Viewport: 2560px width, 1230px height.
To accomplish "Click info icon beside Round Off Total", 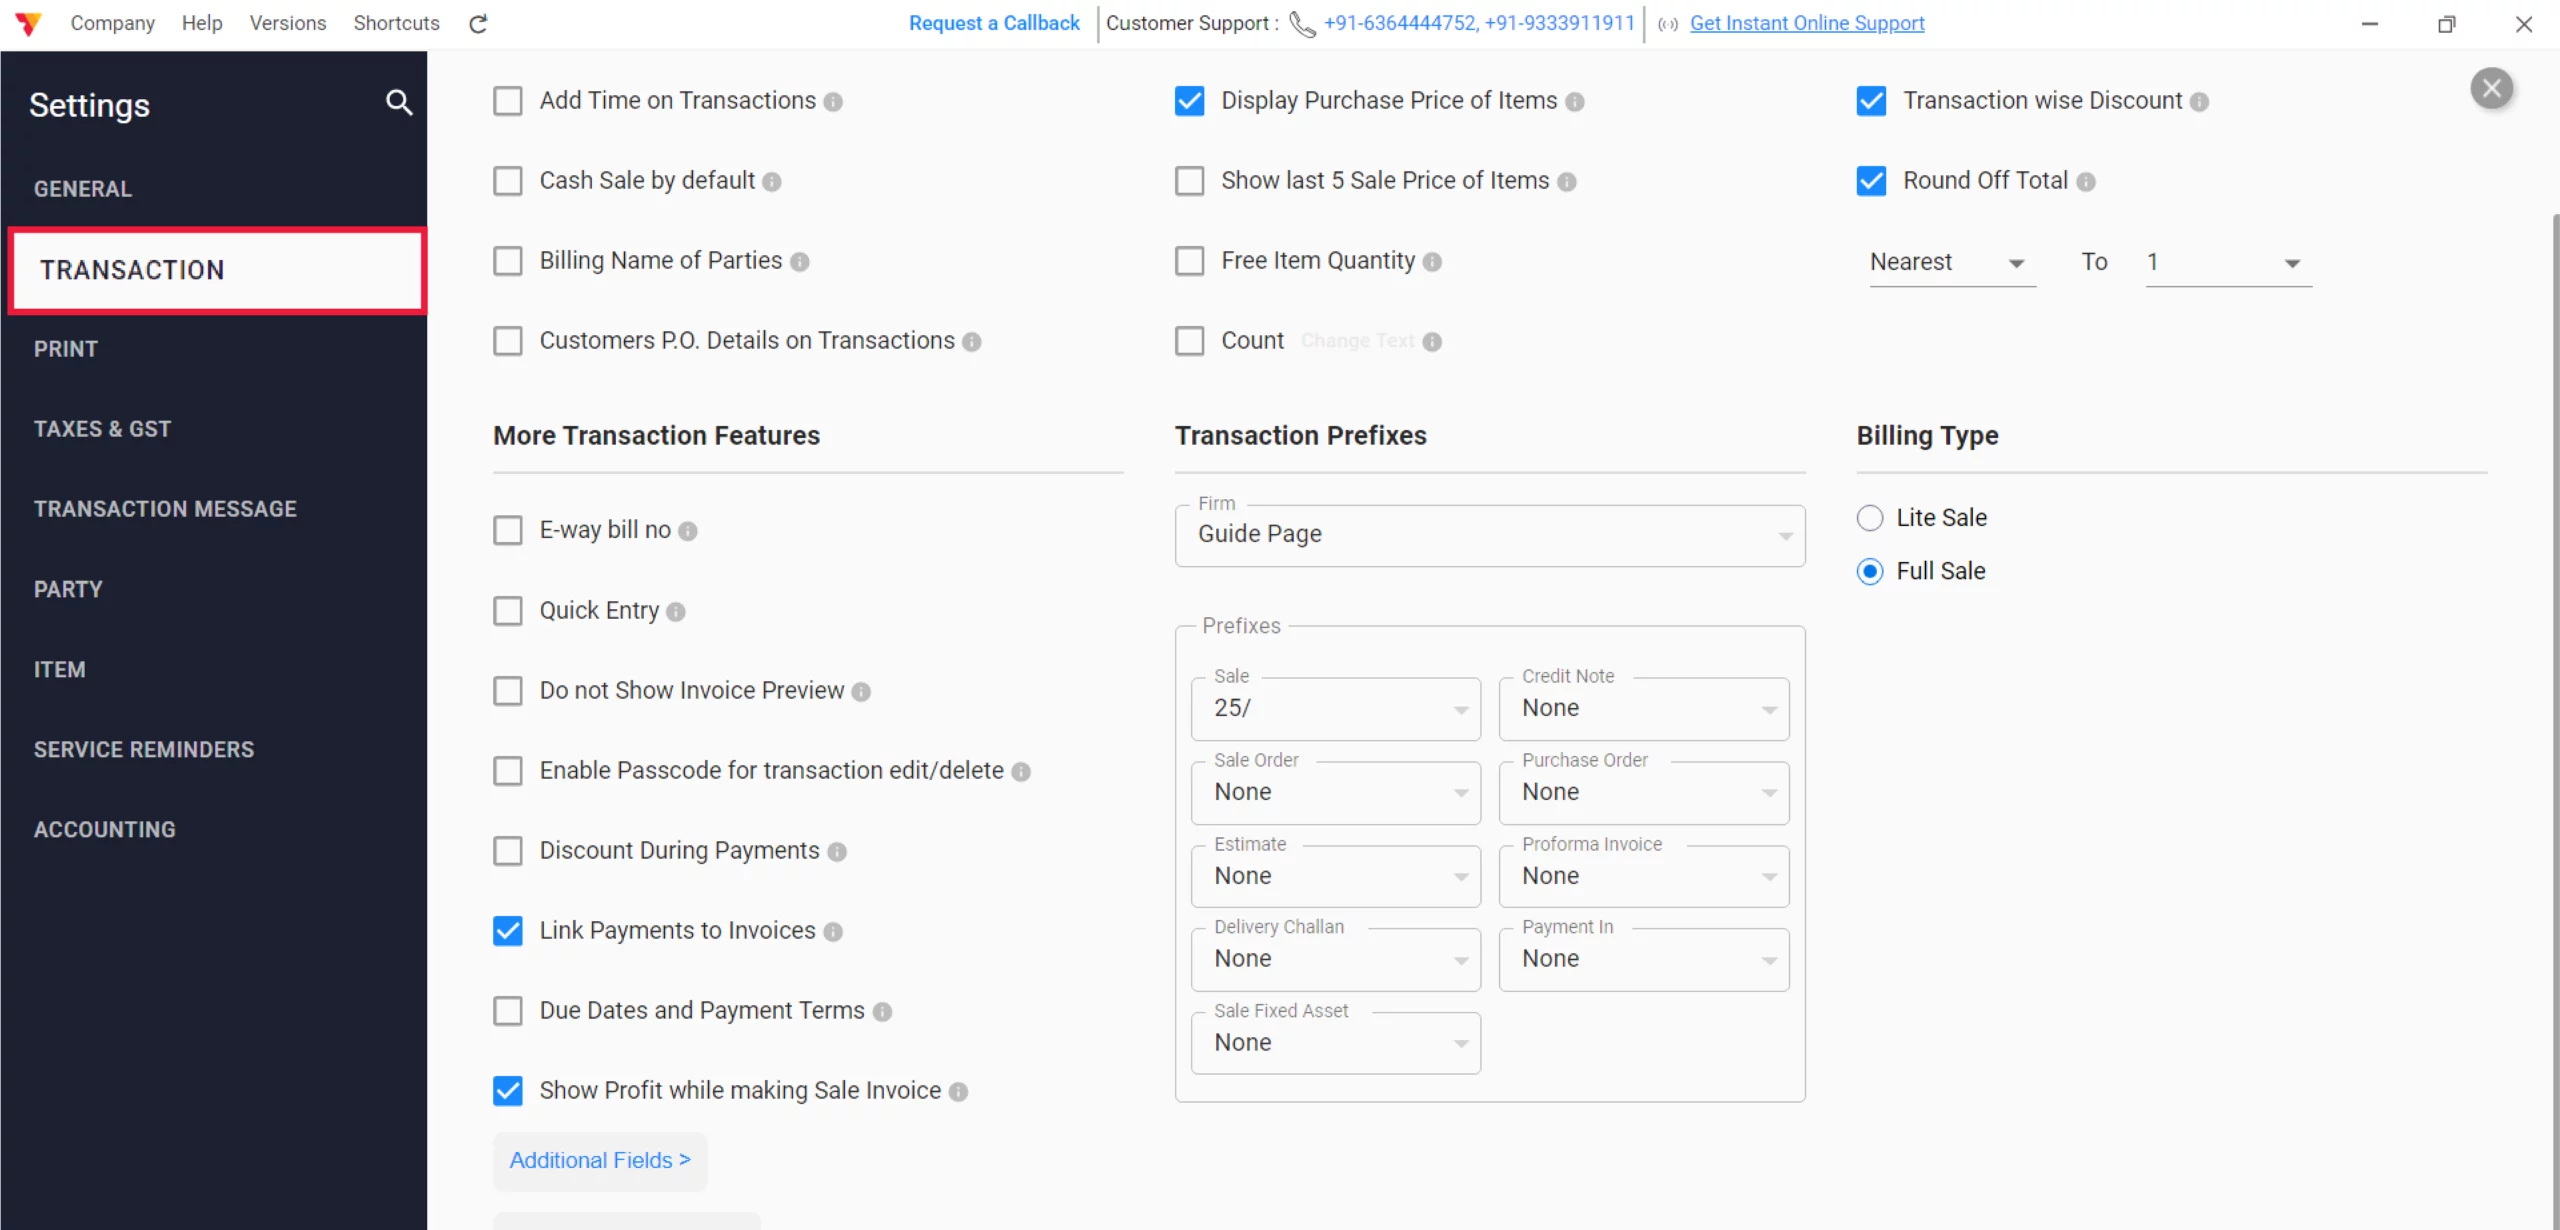I will pyautogui.click(x=2086, y=182).
